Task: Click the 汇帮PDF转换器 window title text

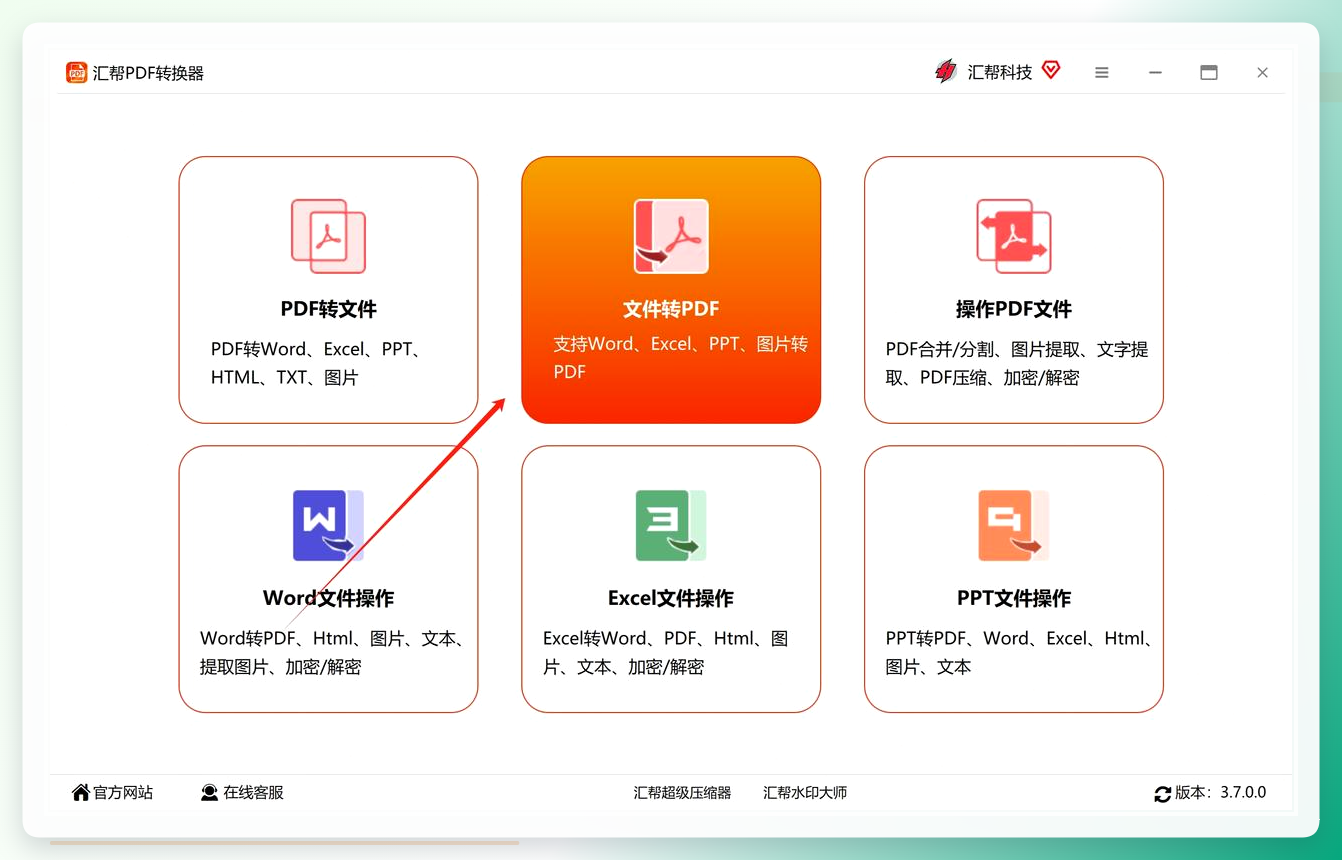Action: click(148, 73)
